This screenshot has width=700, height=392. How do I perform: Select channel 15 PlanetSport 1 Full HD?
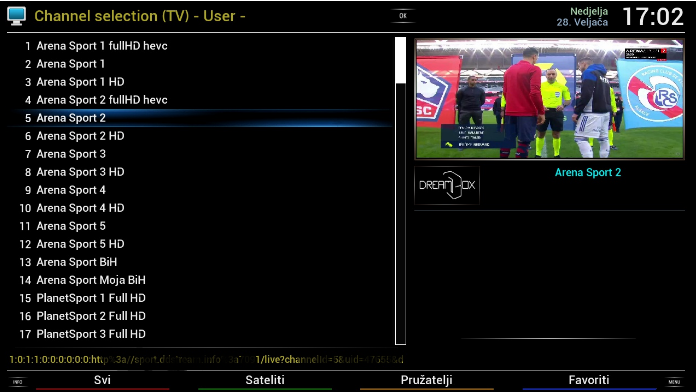pos(200,298)
